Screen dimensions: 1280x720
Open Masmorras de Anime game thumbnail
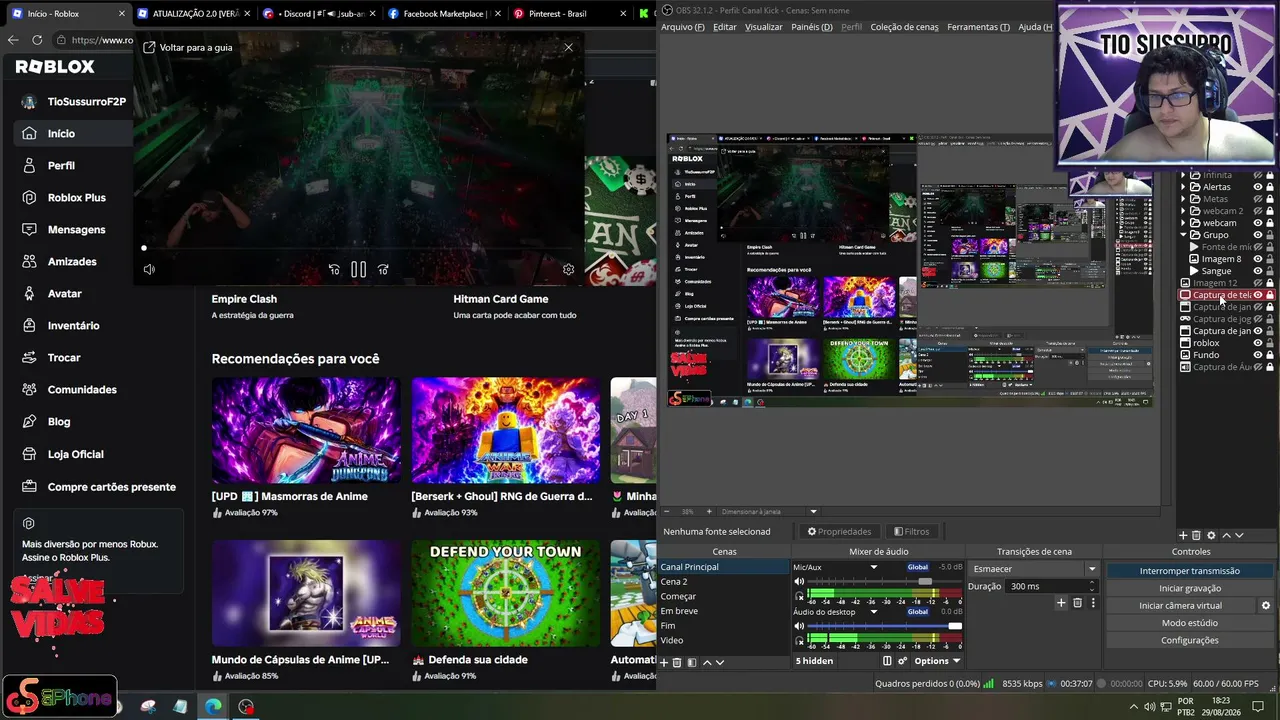(x=306, y=430)
